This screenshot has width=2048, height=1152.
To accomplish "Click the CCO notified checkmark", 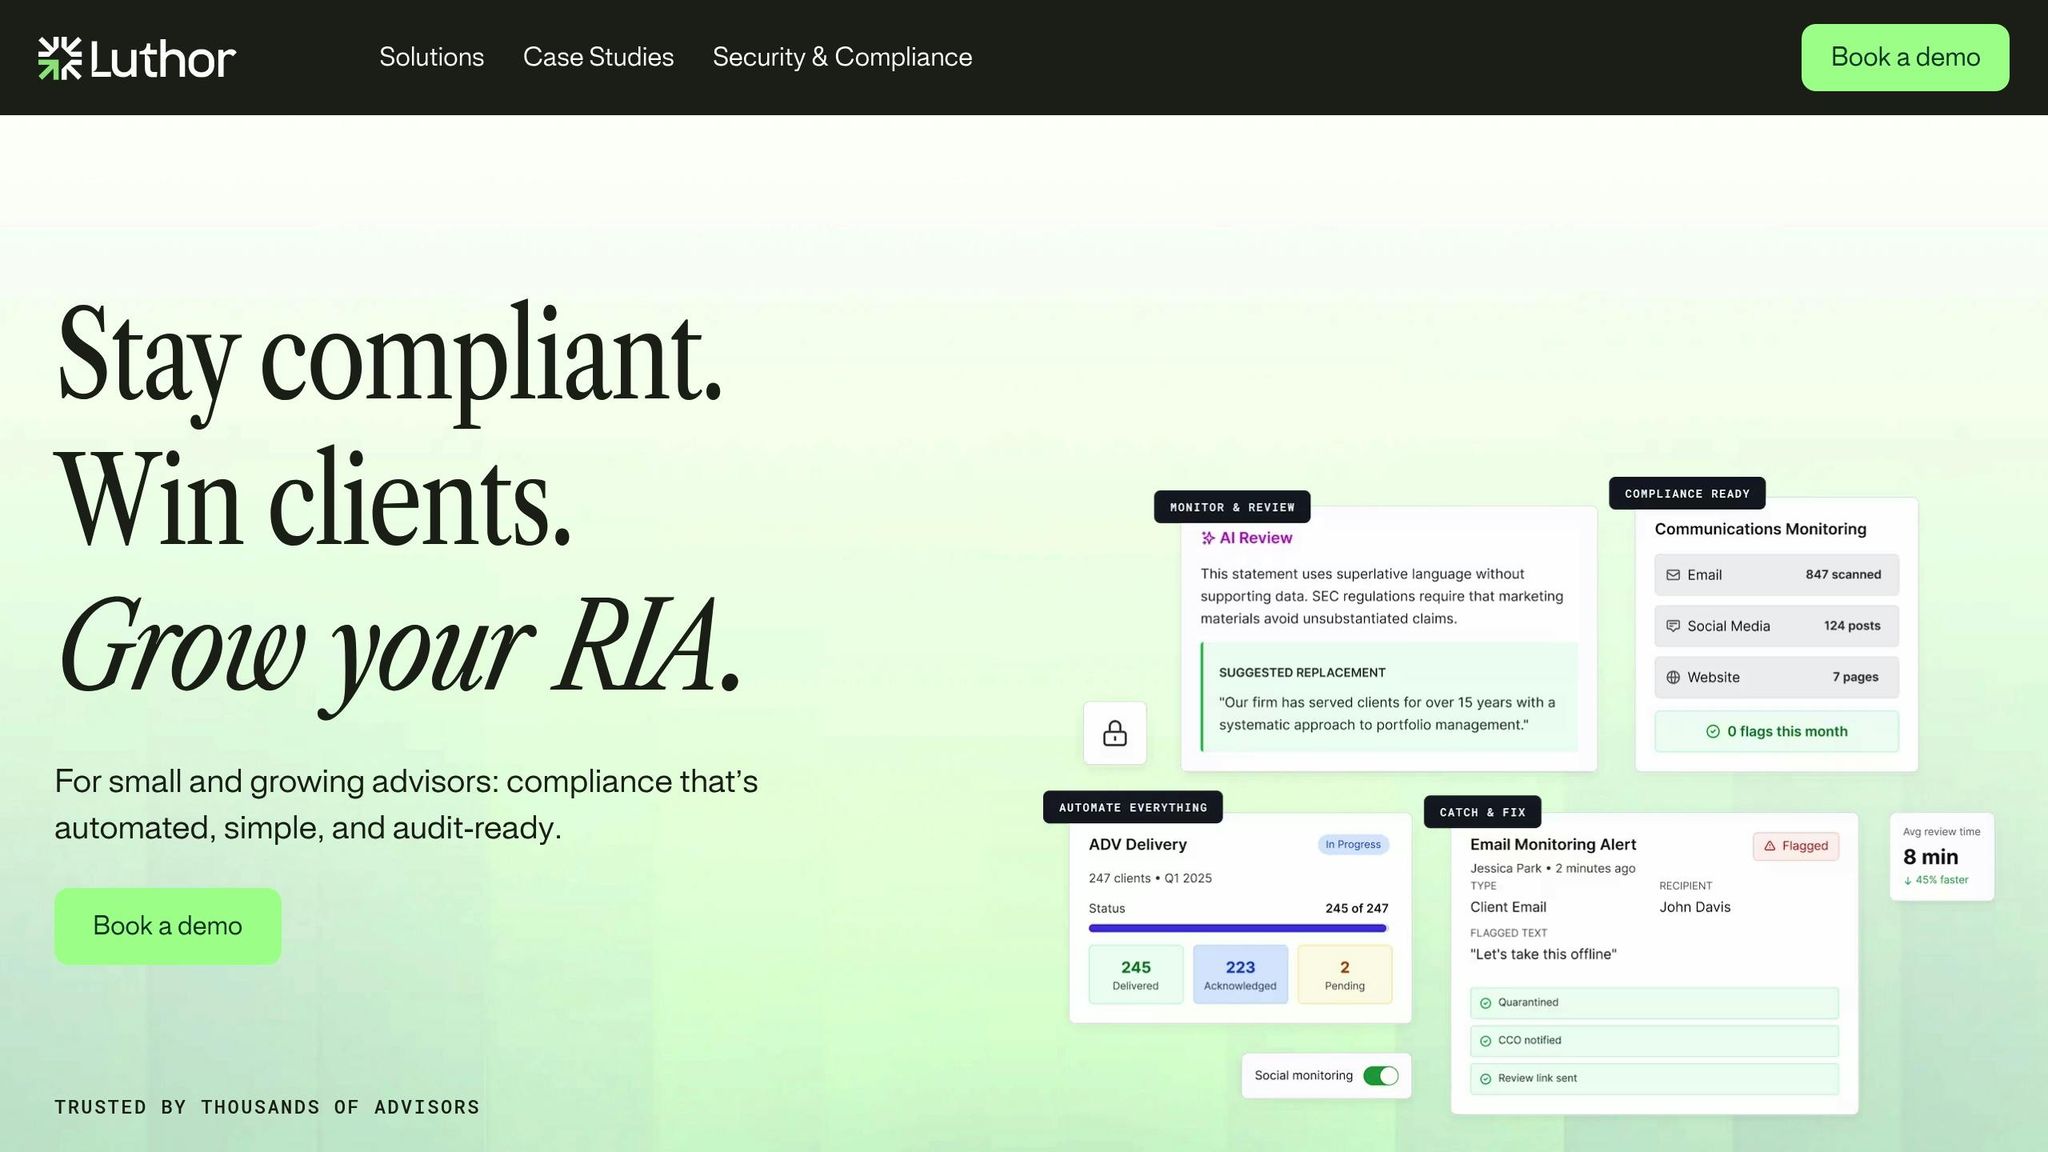I will tap(1485, 1040).
